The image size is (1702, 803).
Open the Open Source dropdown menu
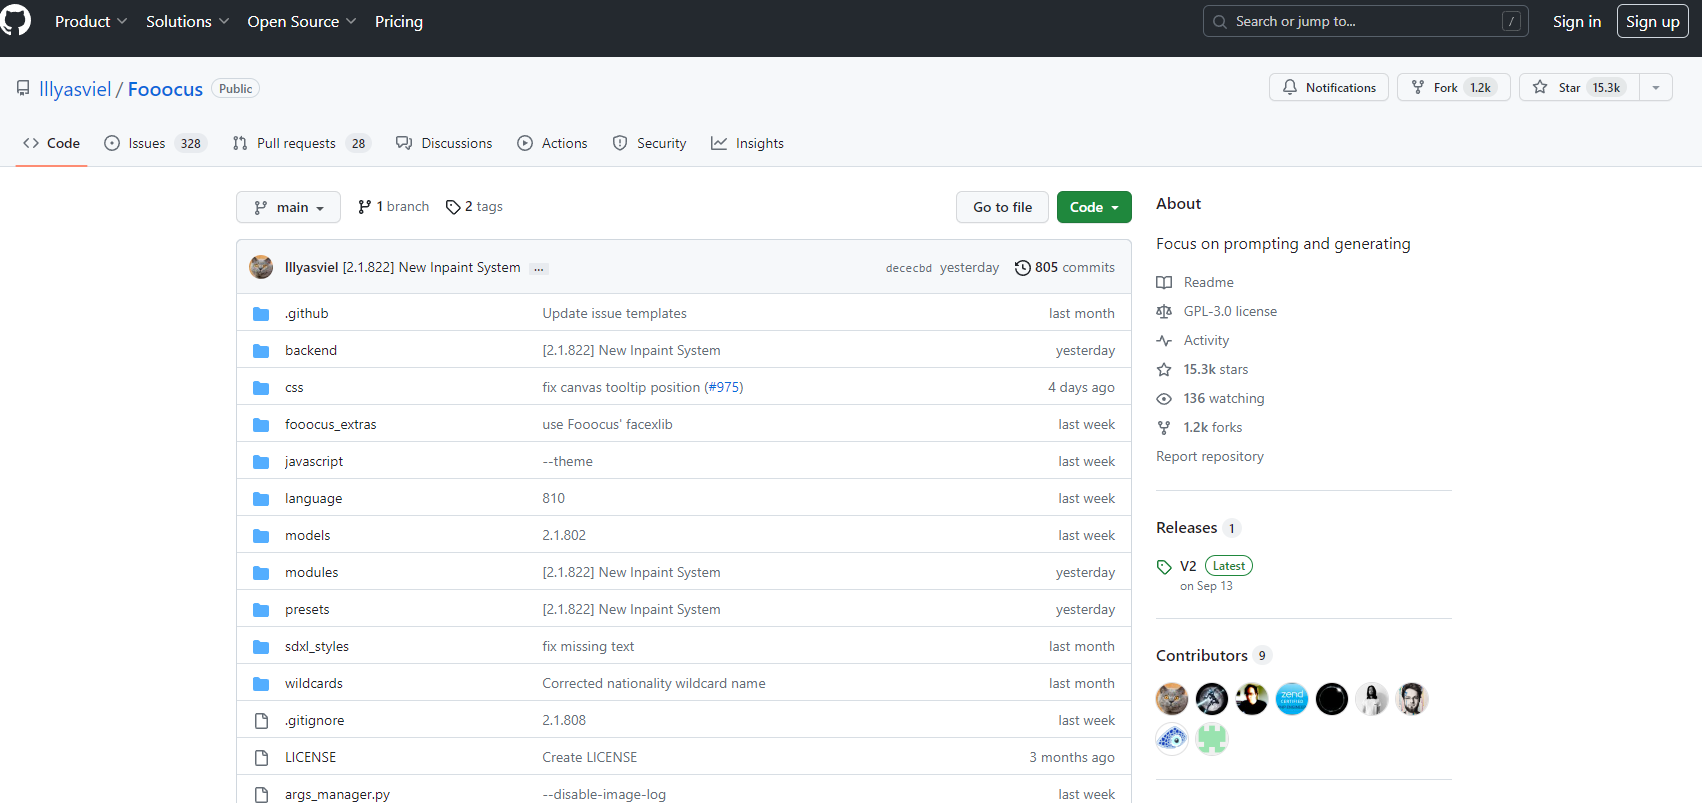point(302,21)
